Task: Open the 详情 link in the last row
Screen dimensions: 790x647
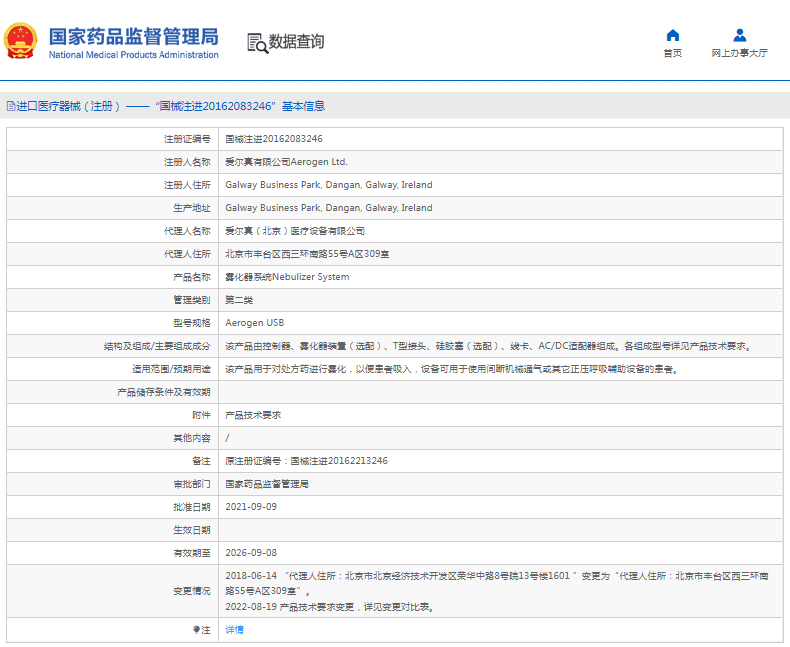Action: click(x=234, y=630)
